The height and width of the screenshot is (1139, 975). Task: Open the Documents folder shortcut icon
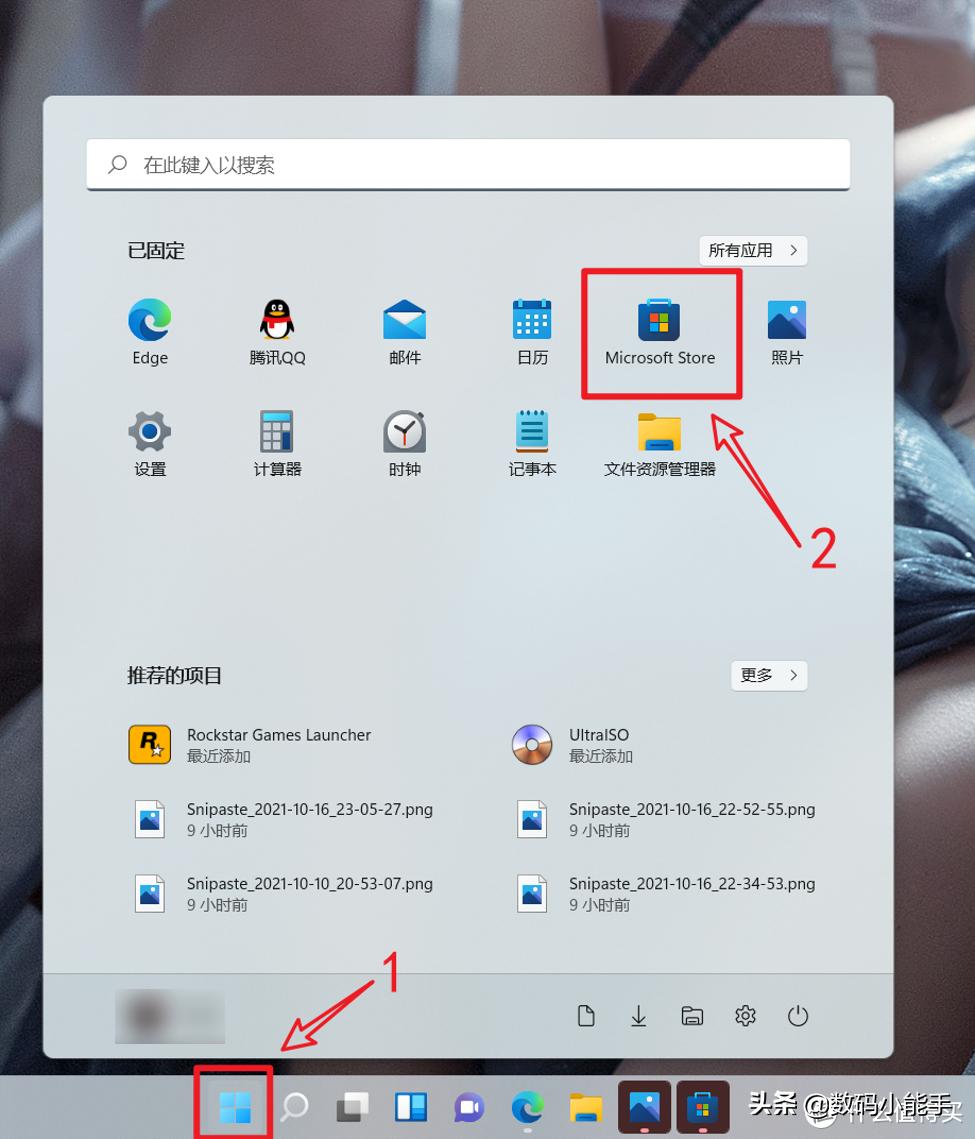586,1016
